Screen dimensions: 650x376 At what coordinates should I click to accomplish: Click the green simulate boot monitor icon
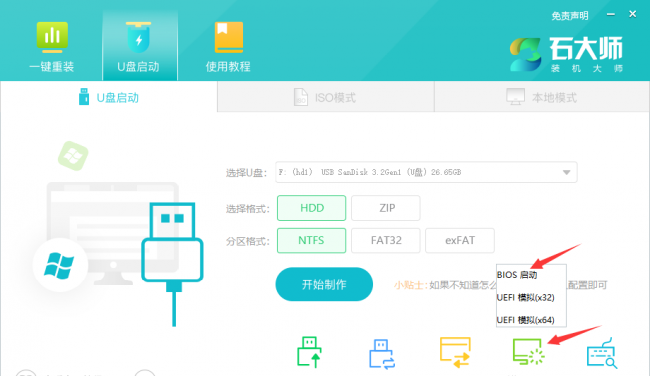coord(528,352)
